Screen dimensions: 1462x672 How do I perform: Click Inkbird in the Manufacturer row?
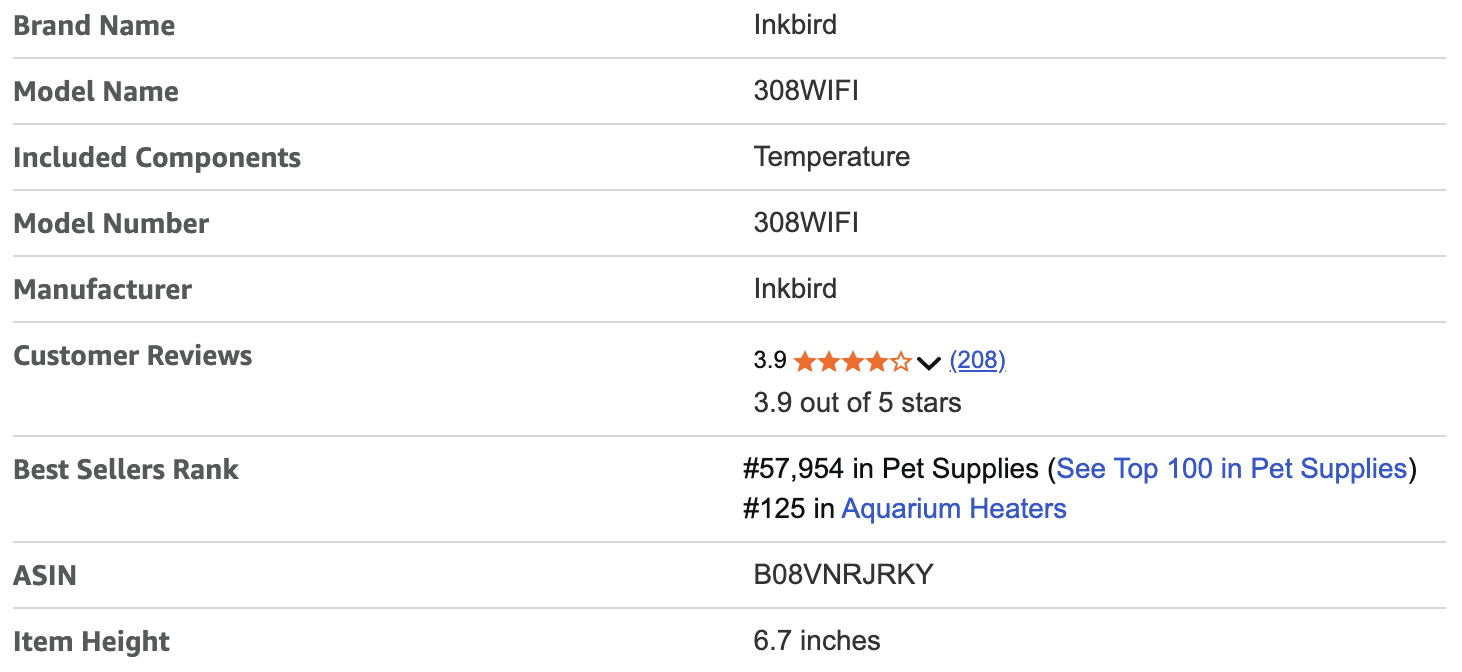pos(795,289)
